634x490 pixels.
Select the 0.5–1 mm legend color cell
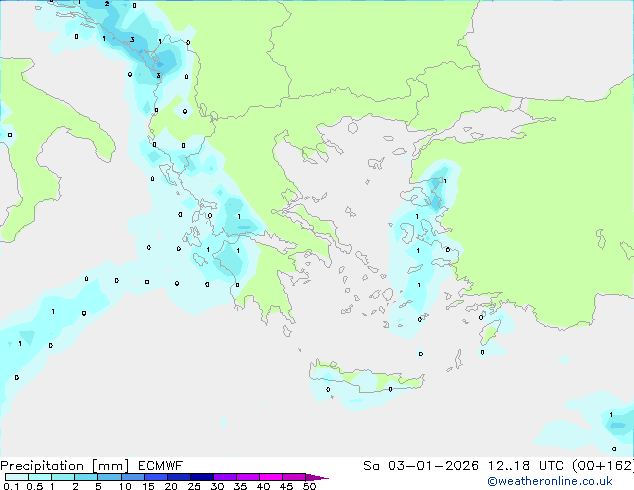coord(40,477)
